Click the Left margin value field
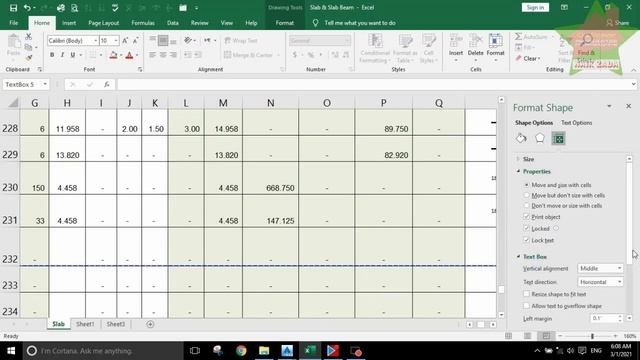This screenshot has width=640, height=360. 604,318
